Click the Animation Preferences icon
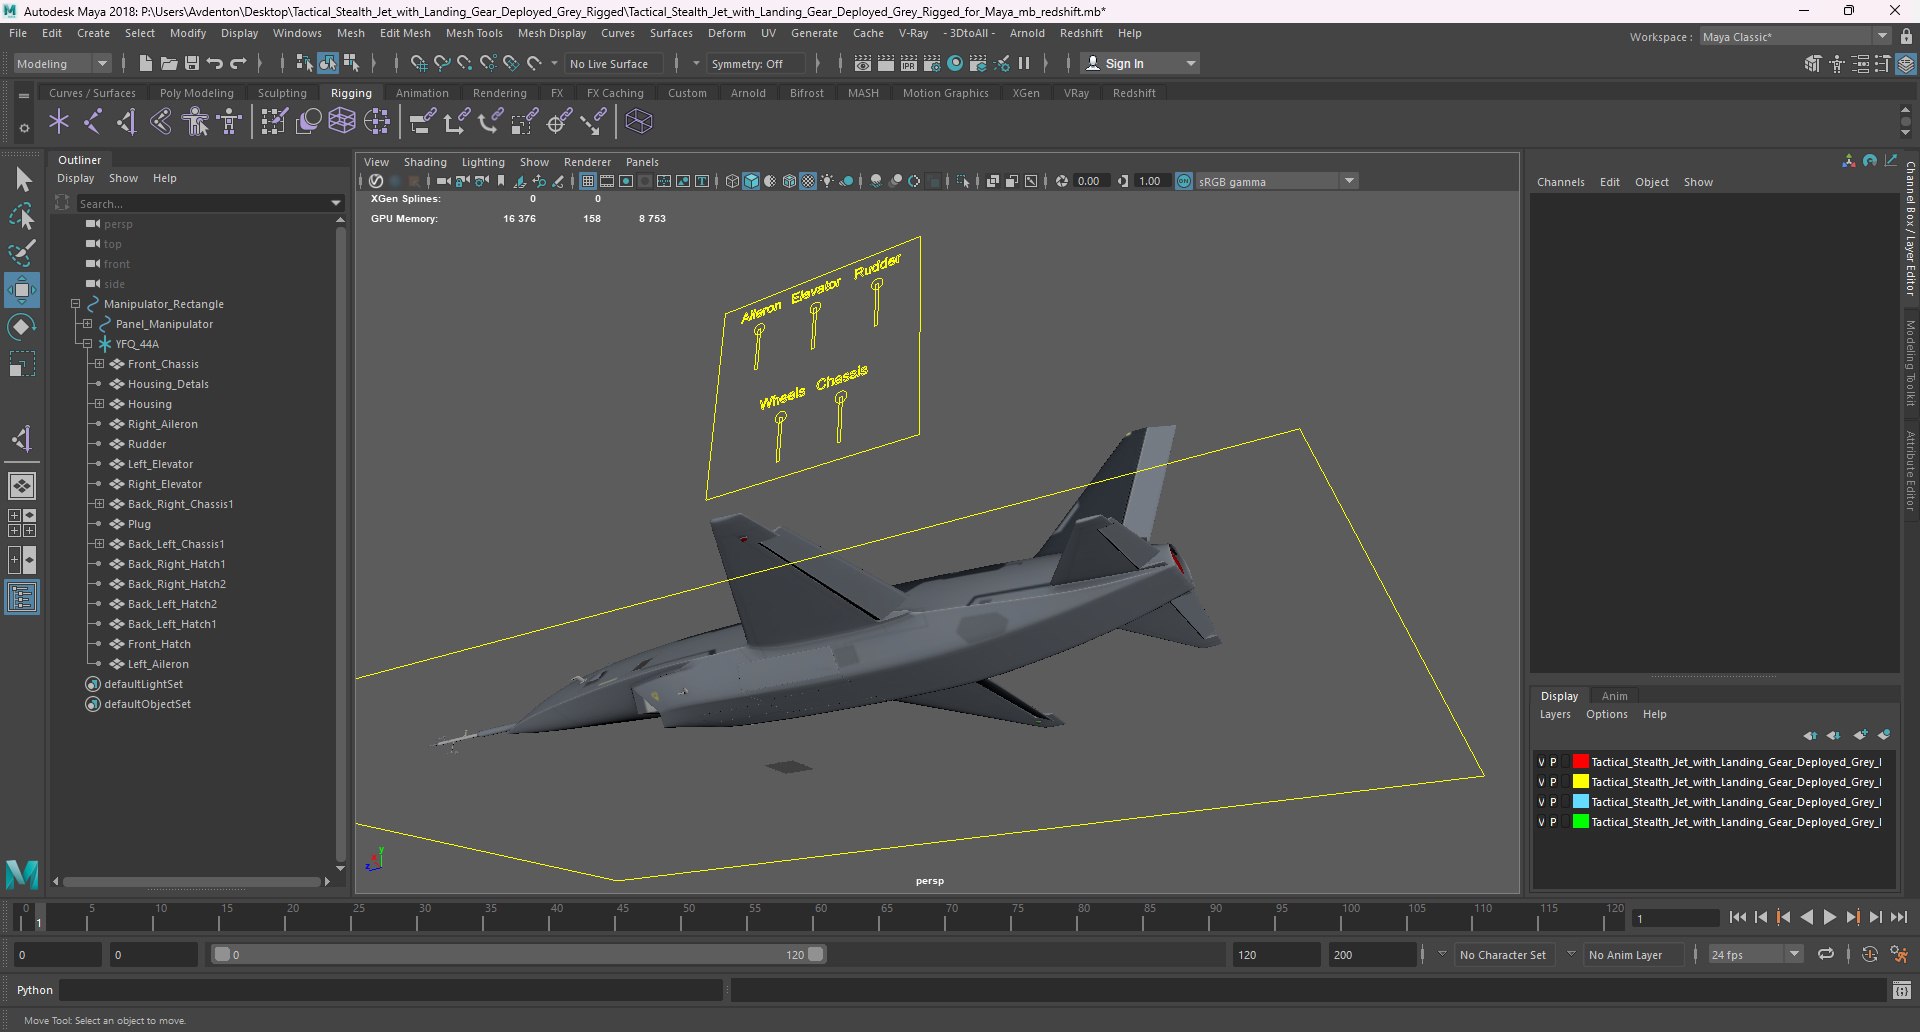Viewport: 1920px width, 1032px height. 1899,954
